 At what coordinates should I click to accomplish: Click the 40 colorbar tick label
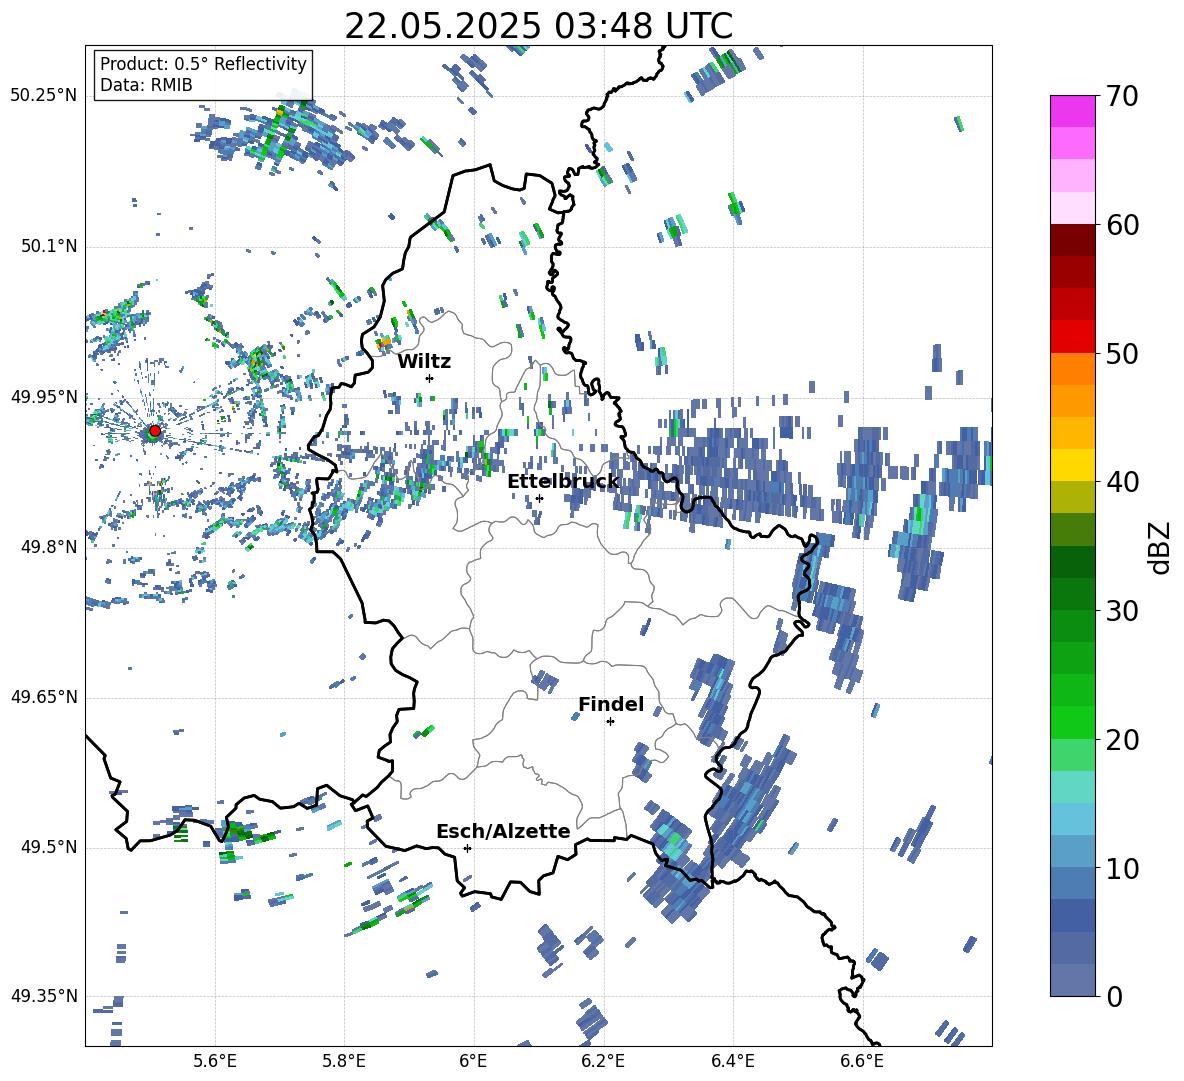coord(1122,482)
